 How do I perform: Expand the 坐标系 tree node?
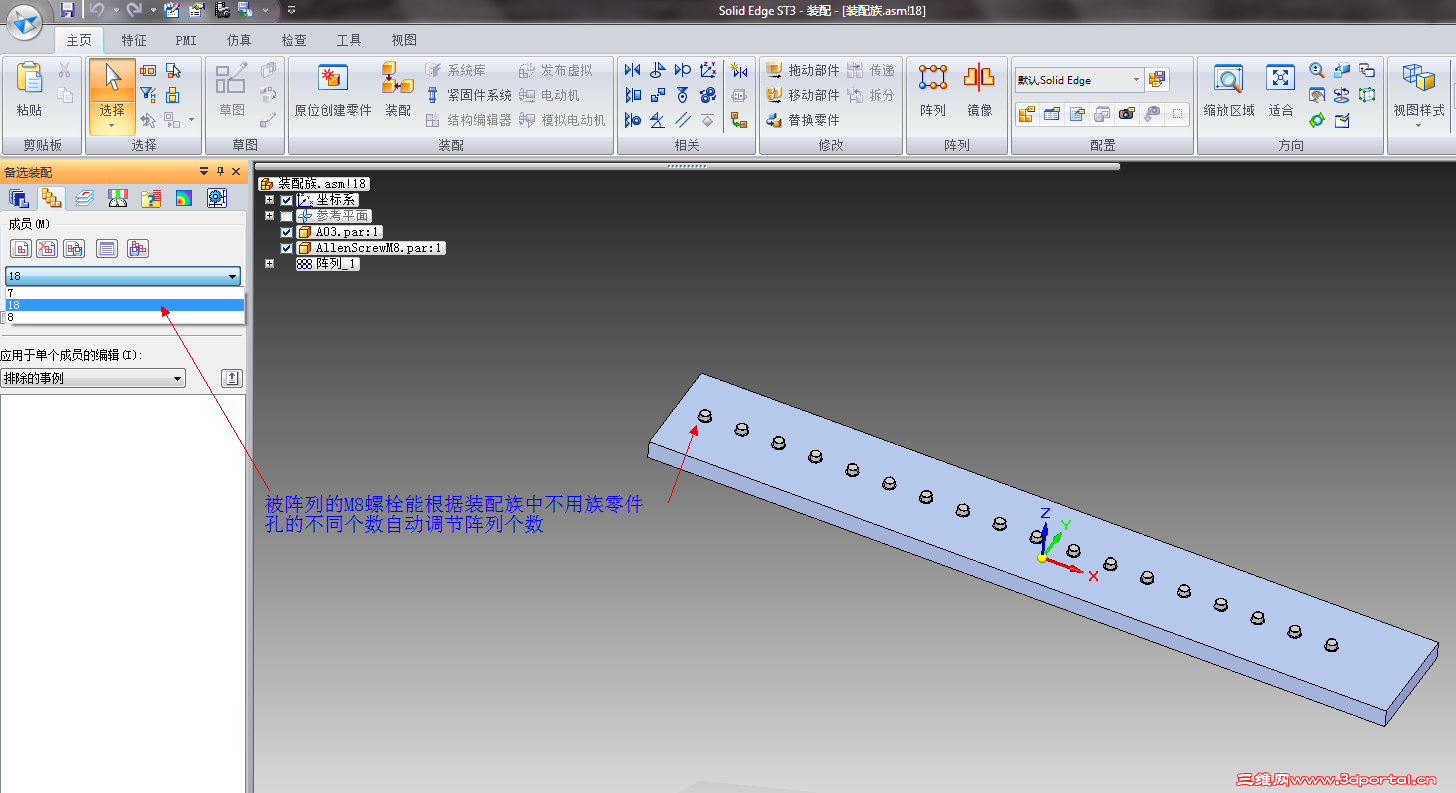coord(269,200)
